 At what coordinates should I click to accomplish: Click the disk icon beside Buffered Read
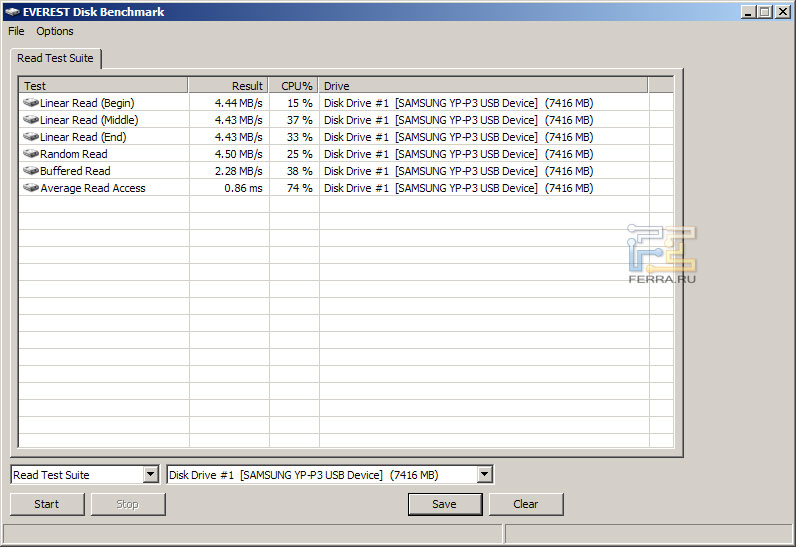[x=31, y=171]
